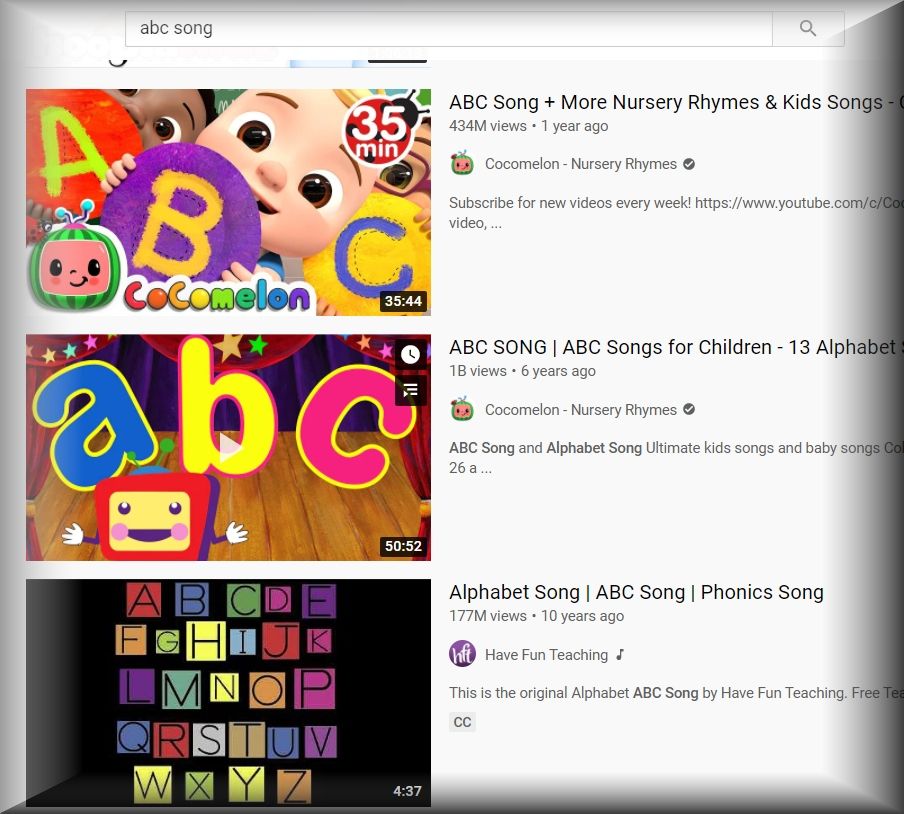The image size is (904, 814).
Task: Click Cocomelon avatar icon of second result
Action: point(462,409)
